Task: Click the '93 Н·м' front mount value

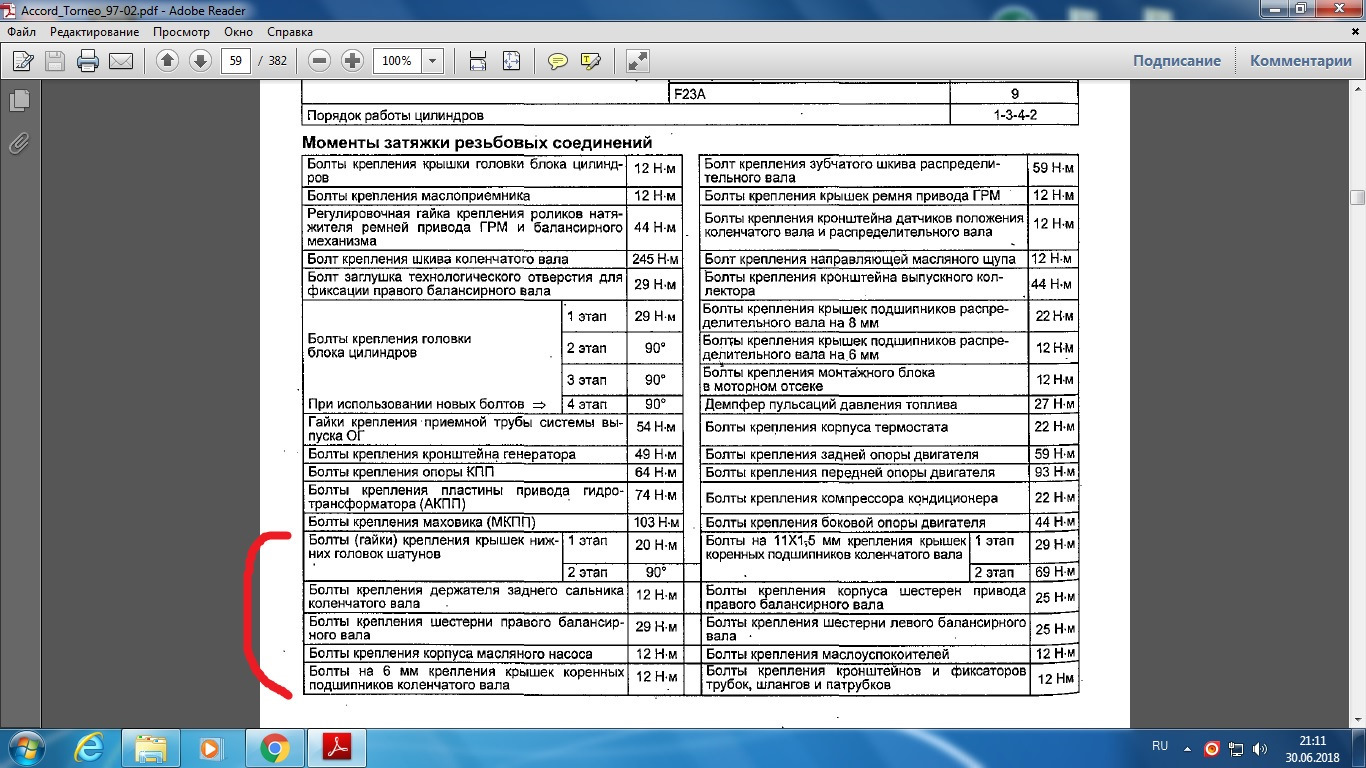Action: (1054, 472)
